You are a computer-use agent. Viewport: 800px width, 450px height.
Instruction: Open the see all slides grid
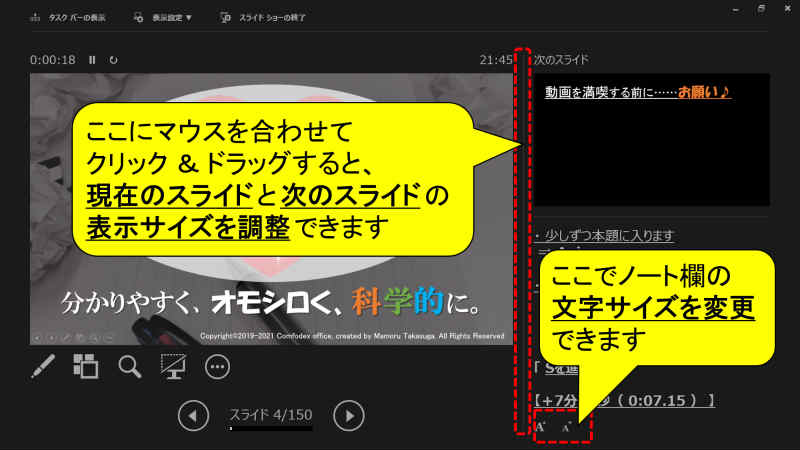click(x=86, y=366)
